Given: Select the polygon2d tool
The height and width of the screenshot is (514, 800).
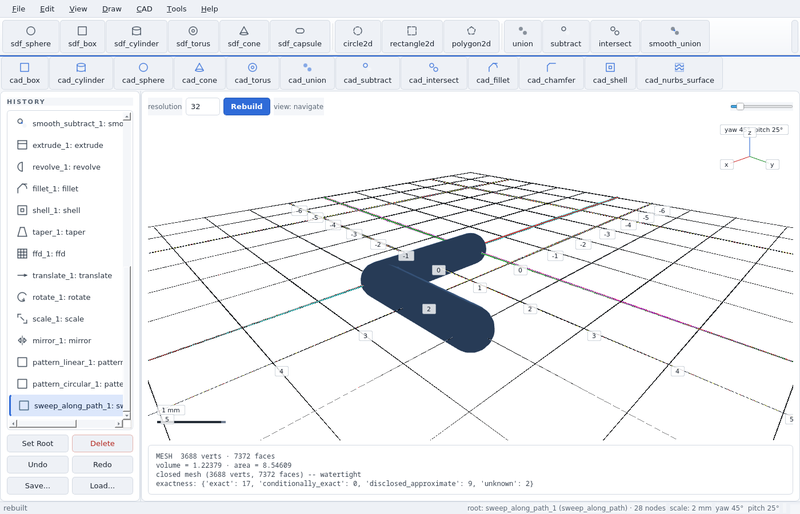Looking at the screenshot, I should pos(471,37).
